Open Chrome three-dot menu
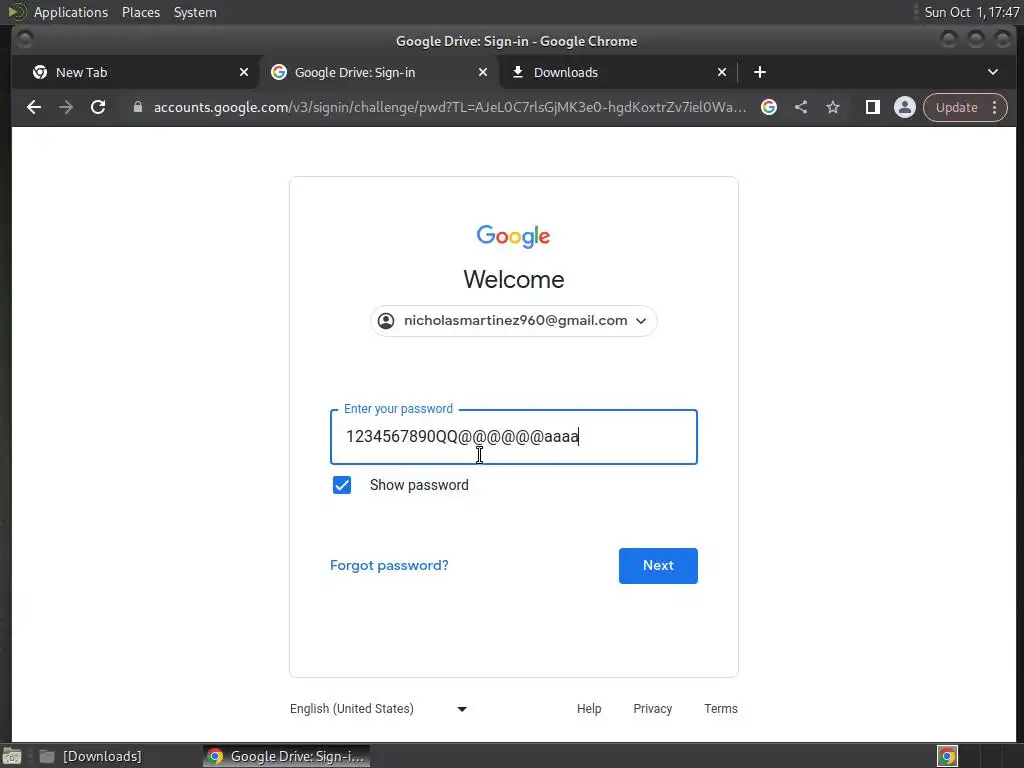This screenshot has height=768, width=1024. pyautogui.click(x=995, y=107)
